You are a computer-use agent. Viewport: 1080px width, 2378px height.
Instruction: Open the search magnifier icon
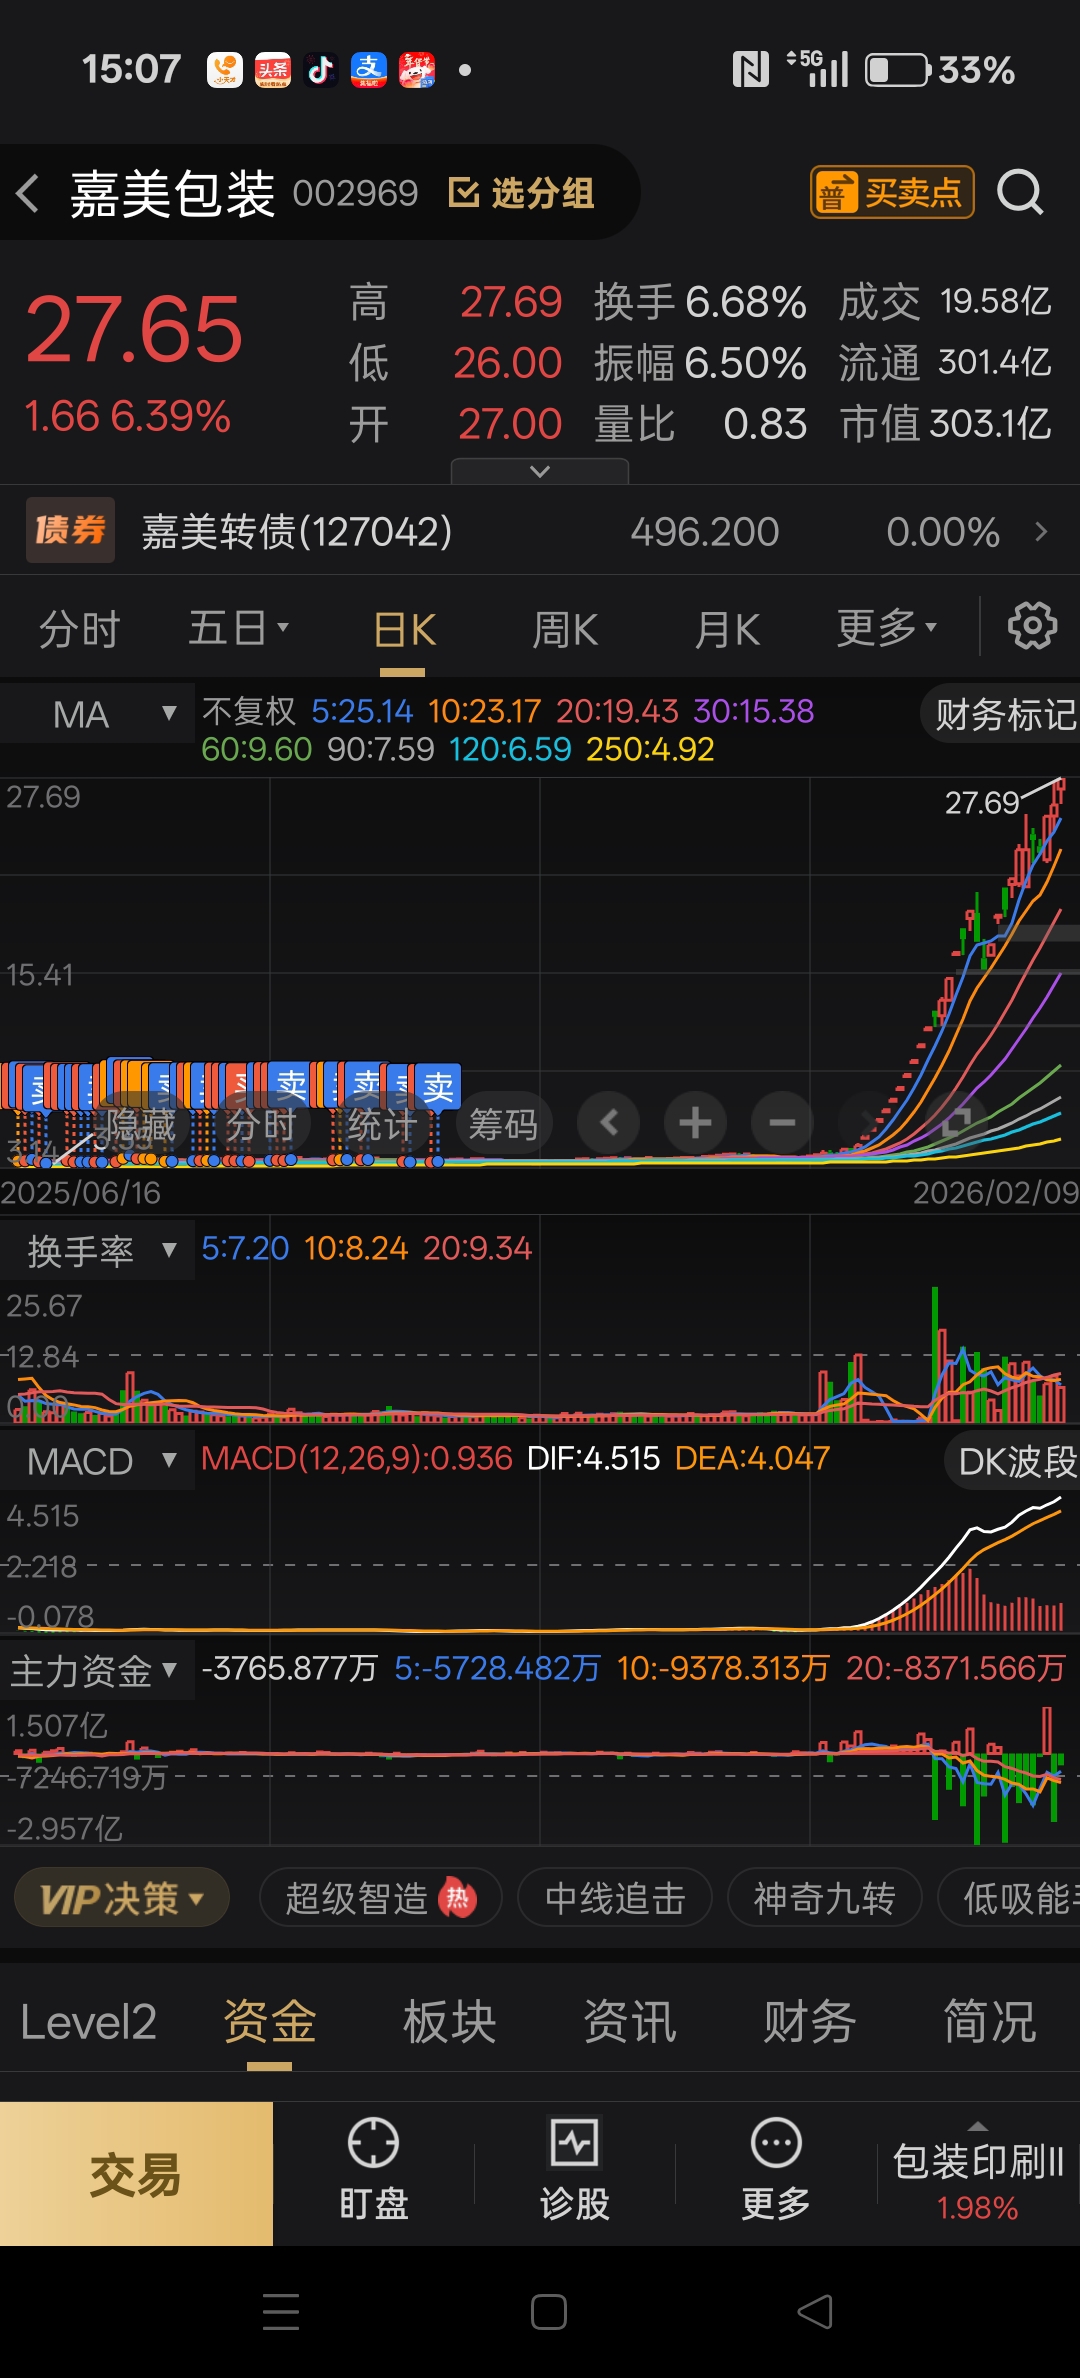click(x=1020, y=192)
